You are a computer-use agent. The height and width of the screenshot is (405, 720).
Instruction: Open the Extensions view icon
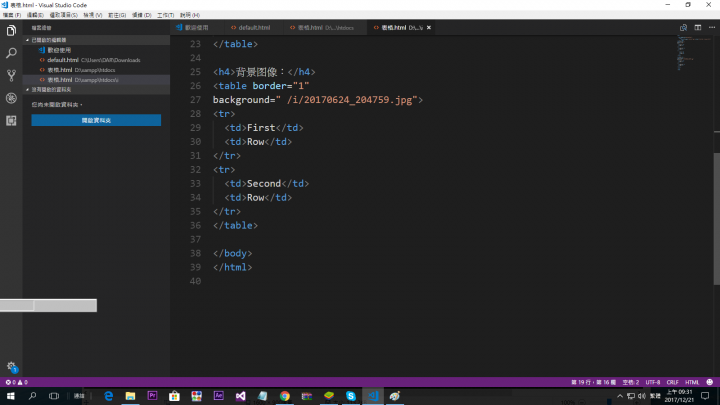(11, 120)
